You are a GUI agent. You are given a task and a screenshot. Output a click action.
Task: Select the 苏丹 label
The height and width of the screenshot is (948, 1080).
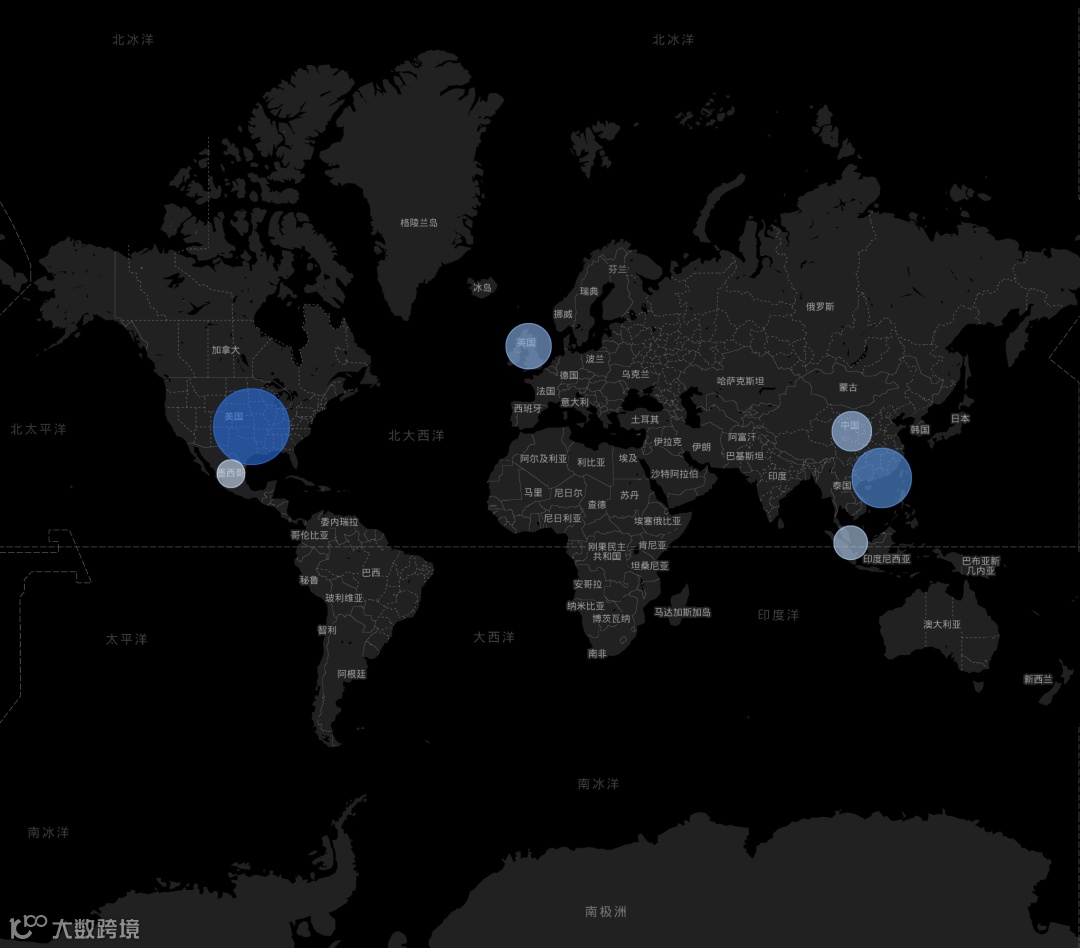(x=630, y=495)
